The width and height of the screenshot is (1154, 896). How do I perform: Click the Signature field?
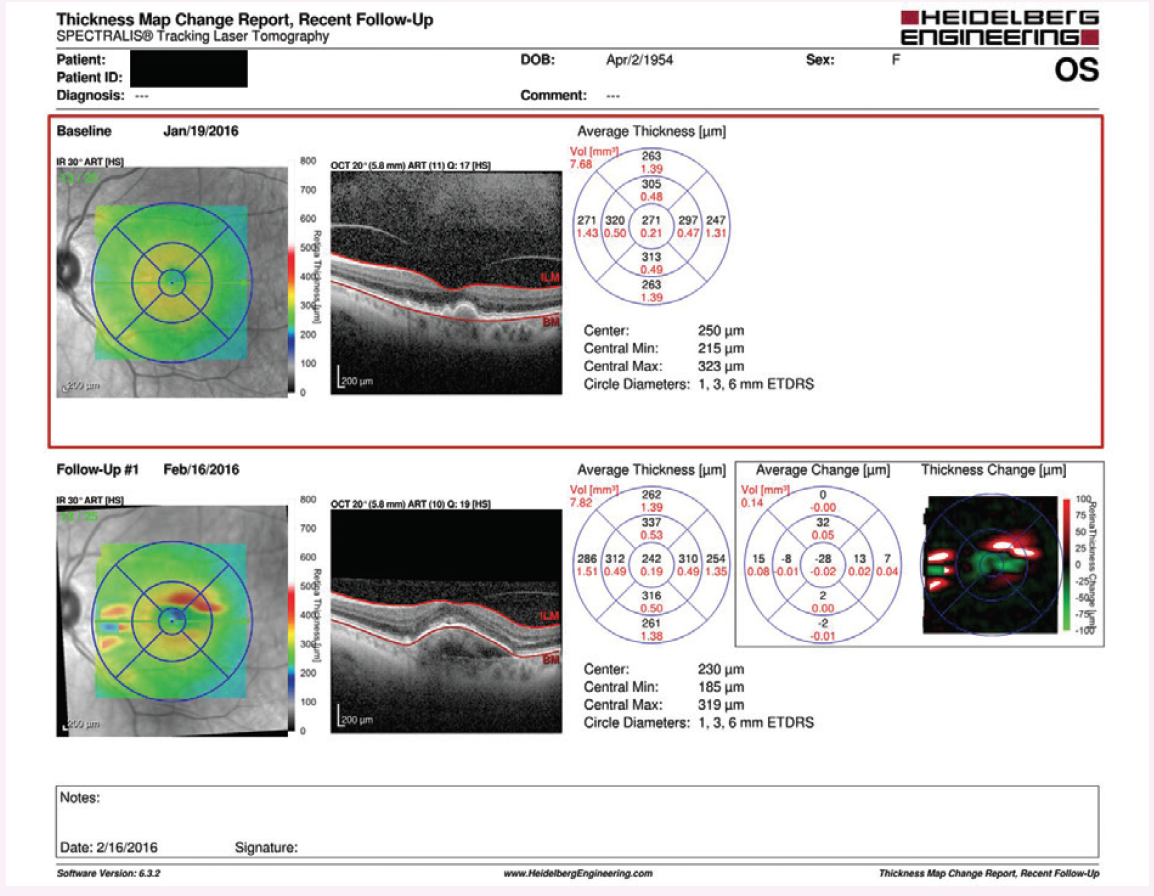point(266,848)
